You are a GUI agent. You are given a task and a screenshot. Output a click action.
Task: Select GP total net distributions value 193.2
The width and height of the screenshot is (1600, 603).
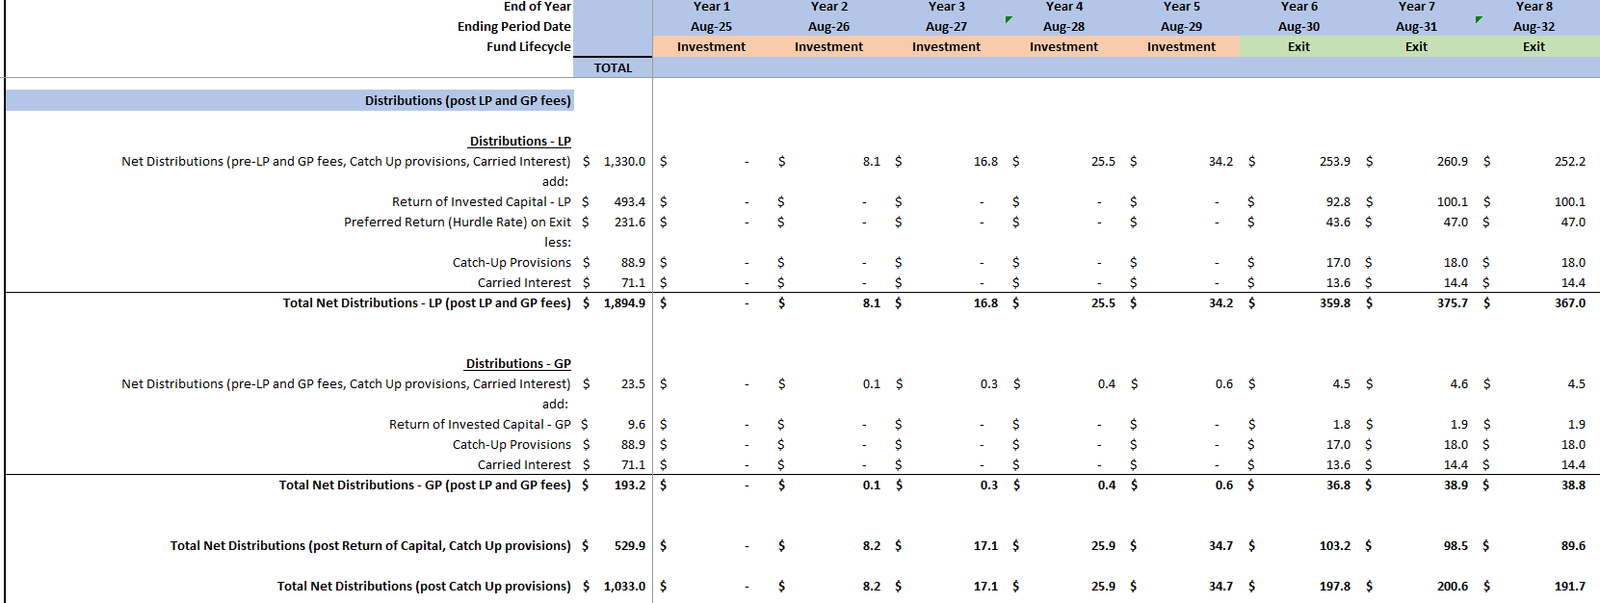point(629,485)
